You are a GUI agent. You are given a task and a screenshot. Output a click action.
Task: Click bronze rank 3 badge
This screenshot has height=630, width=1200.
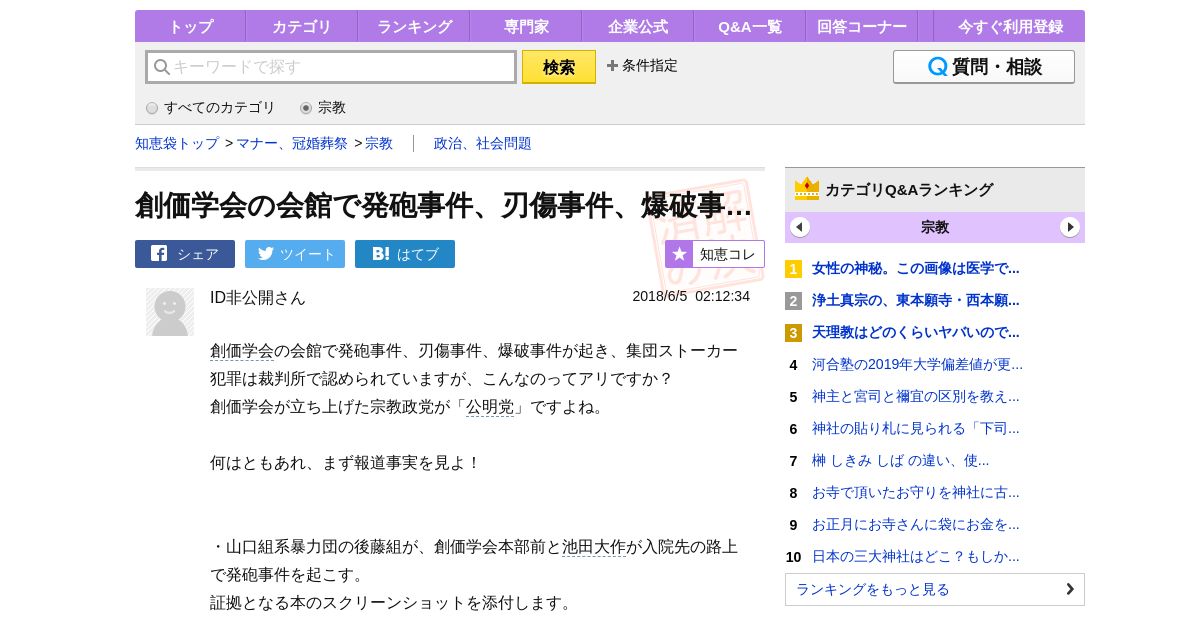(x=793, y=332)
